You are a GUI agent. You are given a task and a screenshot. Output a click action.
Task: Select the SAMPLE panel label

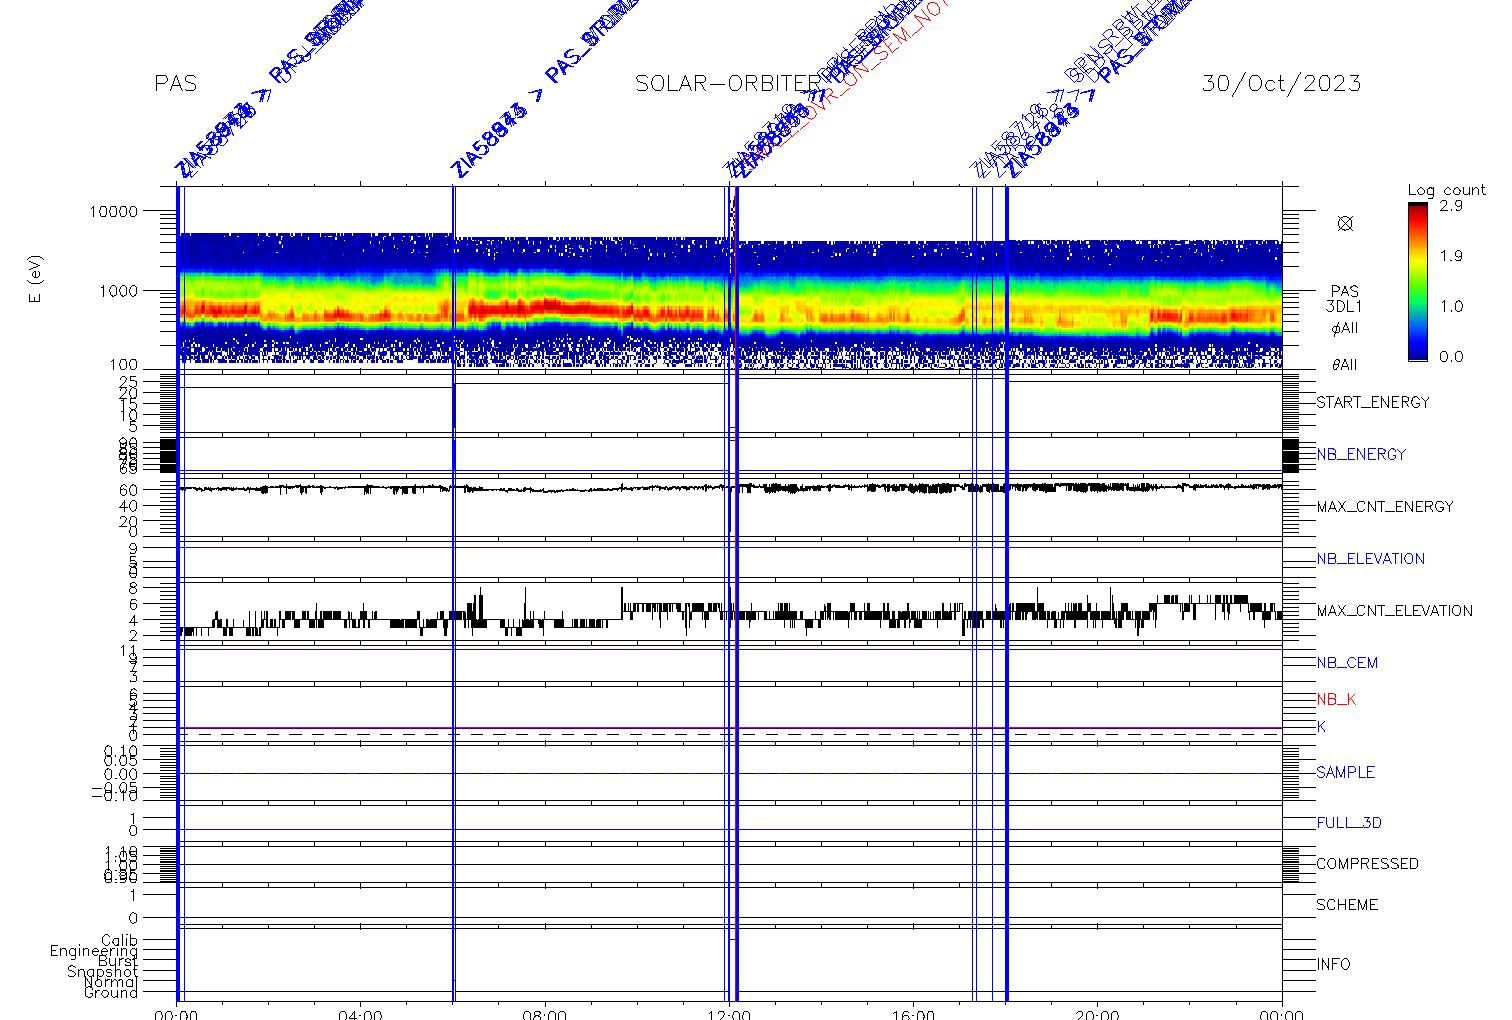click(x=1345, y=772)
